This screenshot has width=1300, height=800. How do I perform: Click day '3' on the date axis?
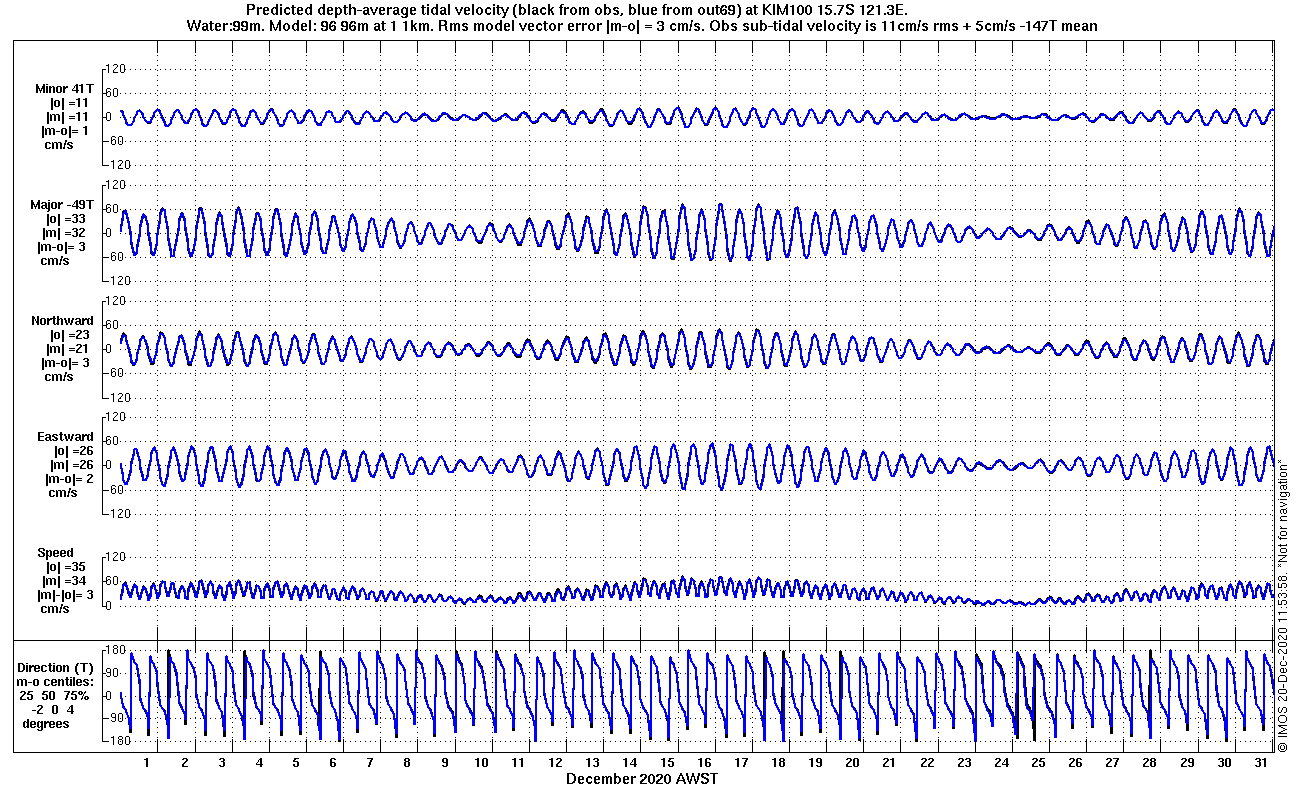222,763
